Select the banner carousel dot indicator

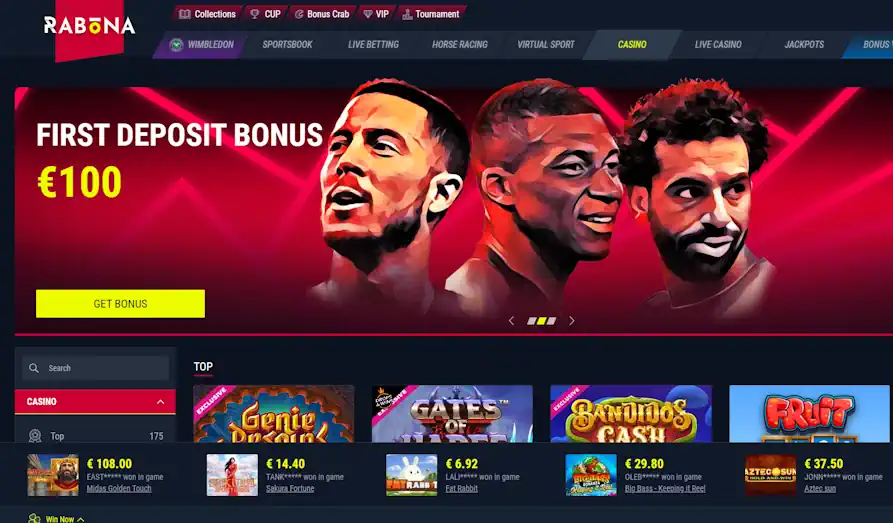coord(542,321)
